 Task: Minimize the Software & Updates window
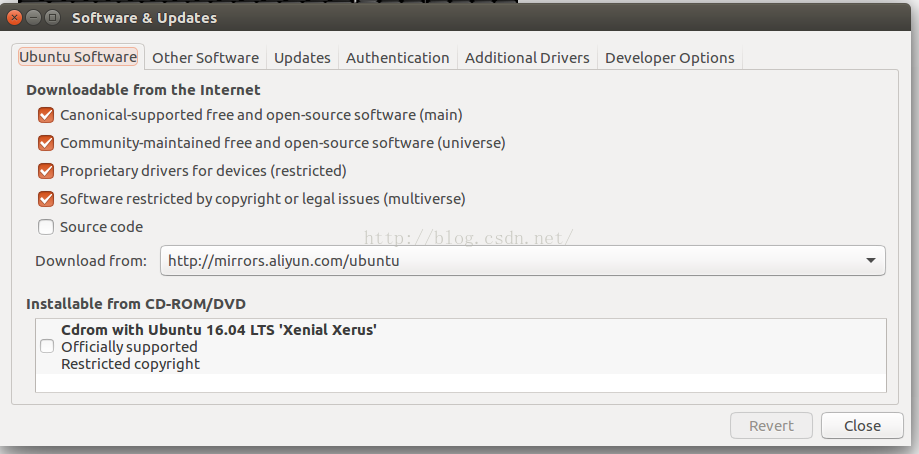tap(34, 18)
